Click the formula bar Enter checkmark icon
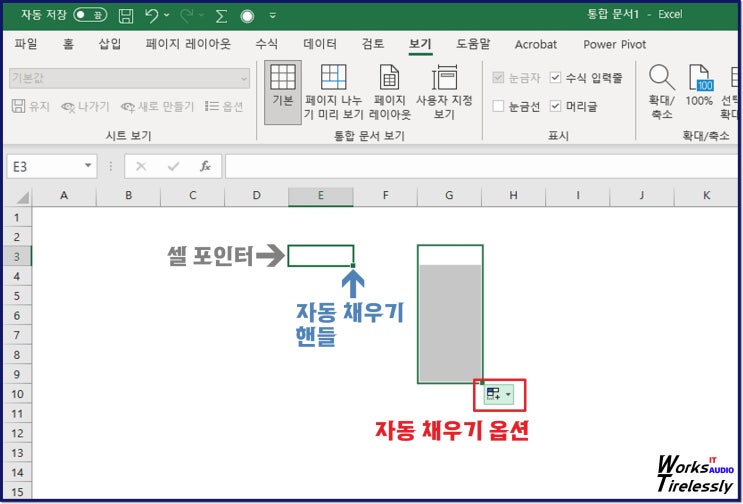Image resolution: width=743 pixels, height=504 pixels. point(173,166)
